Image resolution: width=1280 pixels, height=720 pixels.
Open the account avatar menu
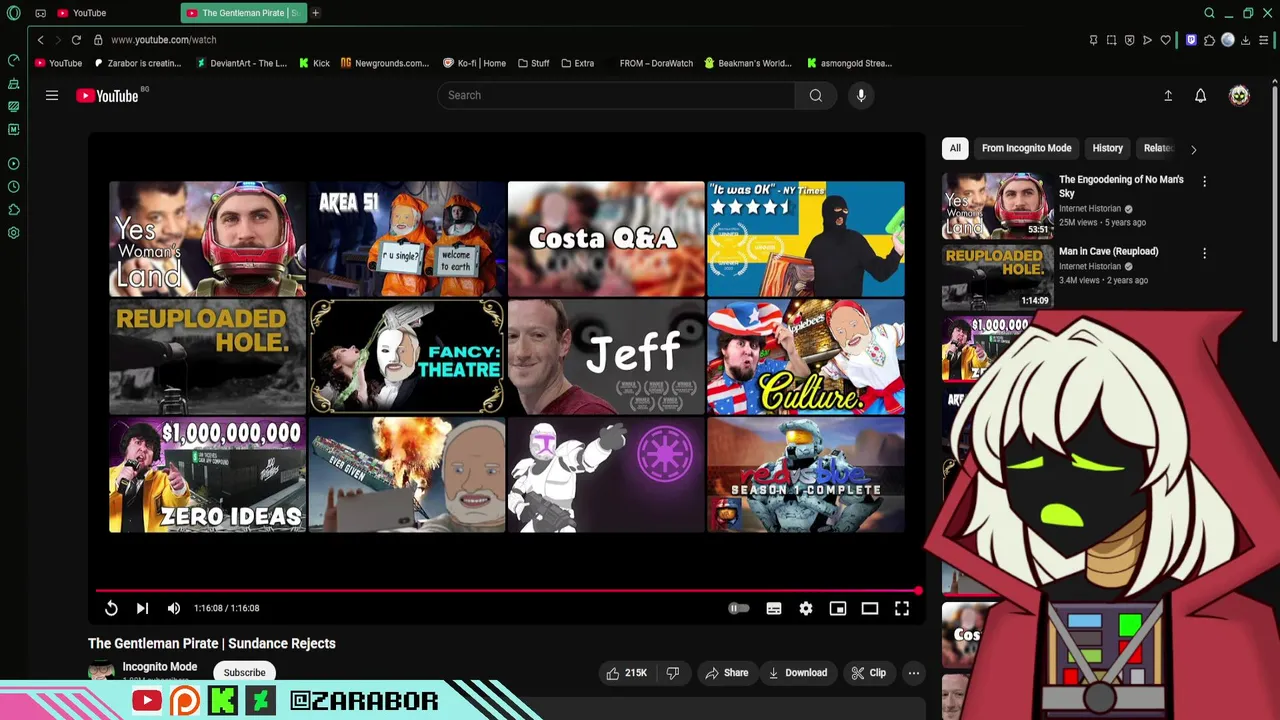tap(1239, 95)
